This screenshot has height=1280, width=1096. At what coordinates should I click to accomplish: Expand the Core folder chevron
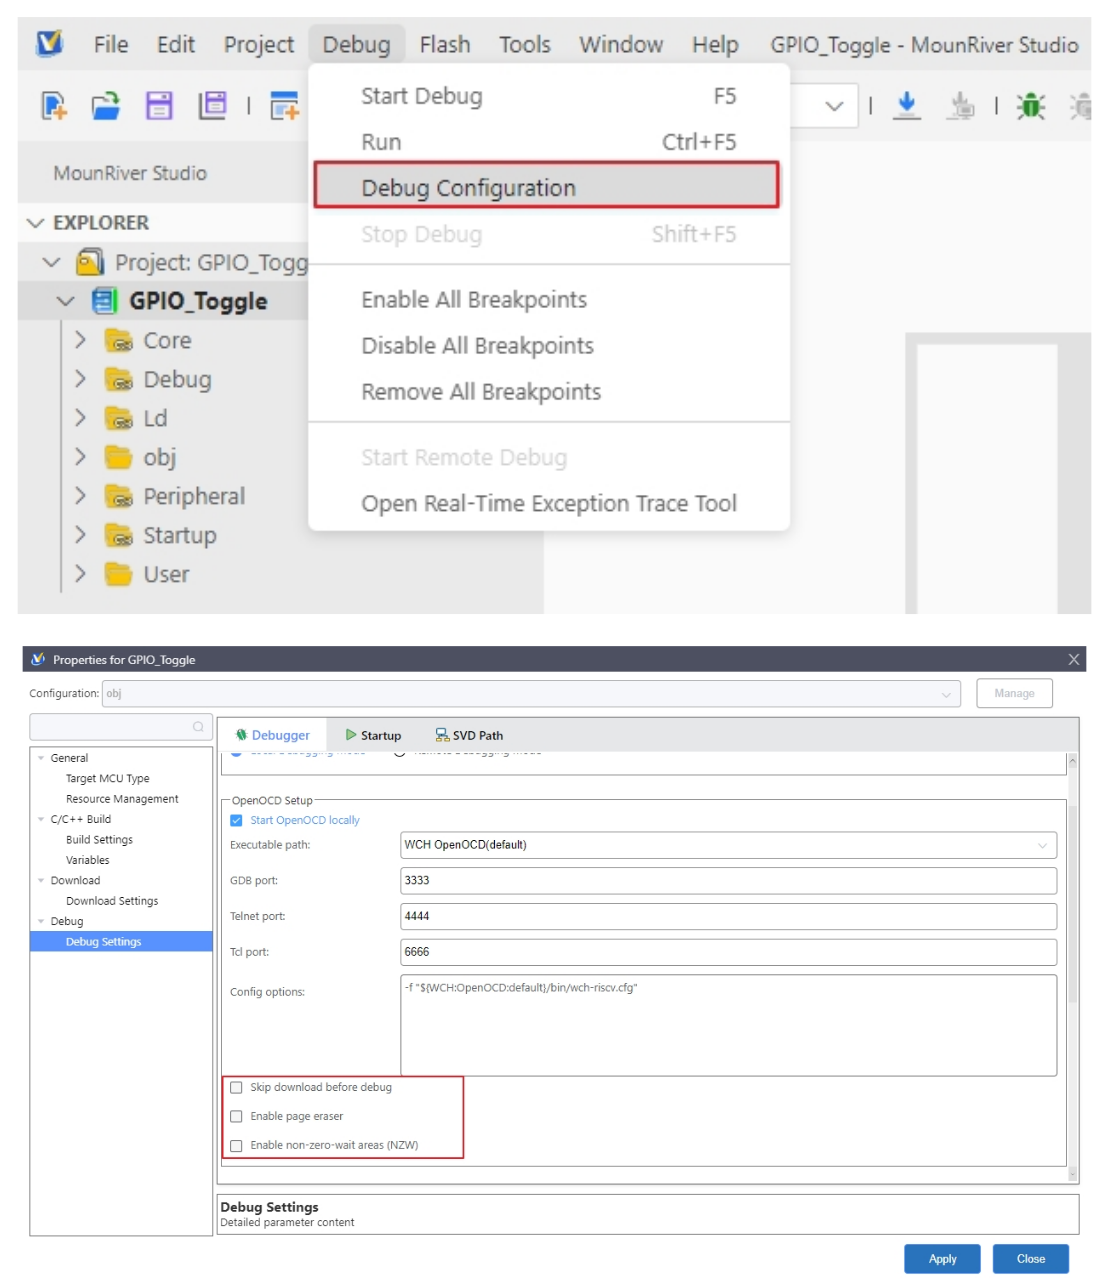tap(81, 341)
